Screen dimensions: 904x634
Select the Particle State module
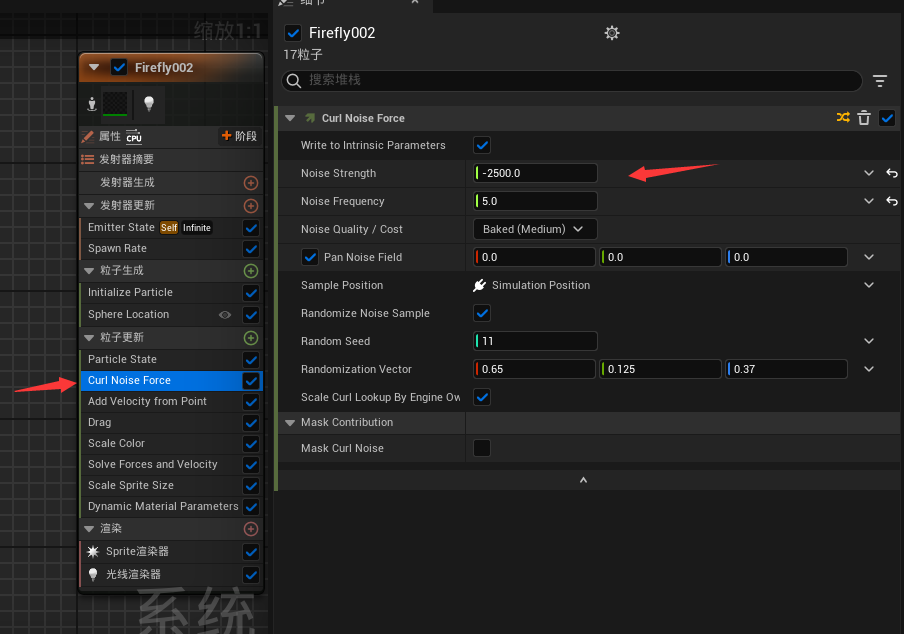click(171, 360)
